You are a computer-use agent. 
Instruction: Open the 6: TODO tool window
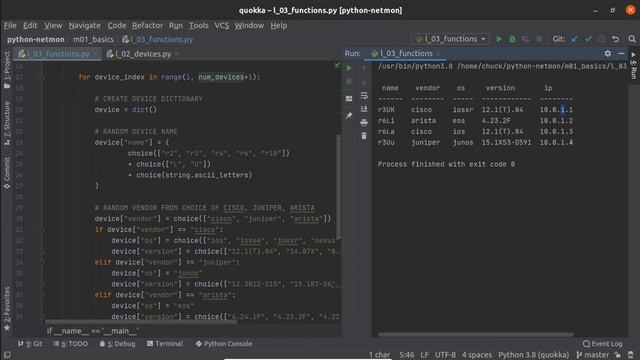click(x=71, y=344)
